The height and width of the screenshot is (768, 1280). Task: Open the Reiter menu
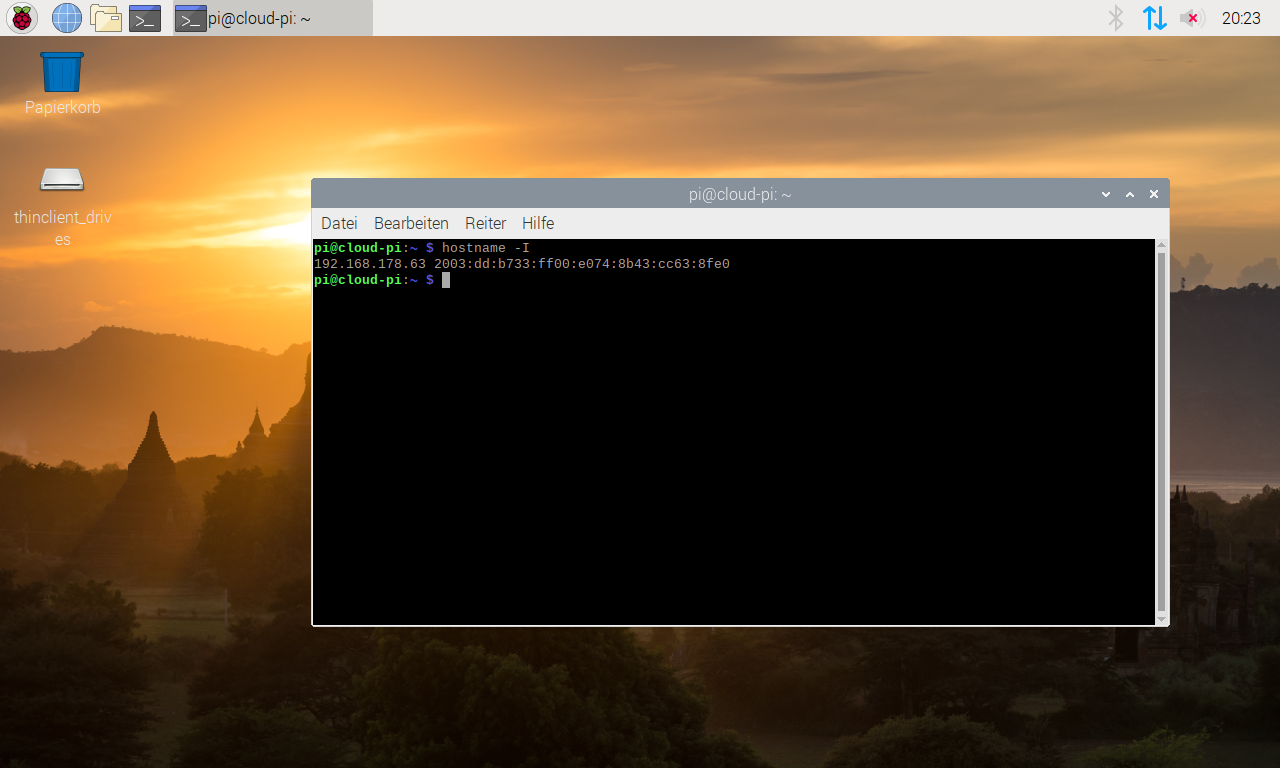tap(485, 223)
